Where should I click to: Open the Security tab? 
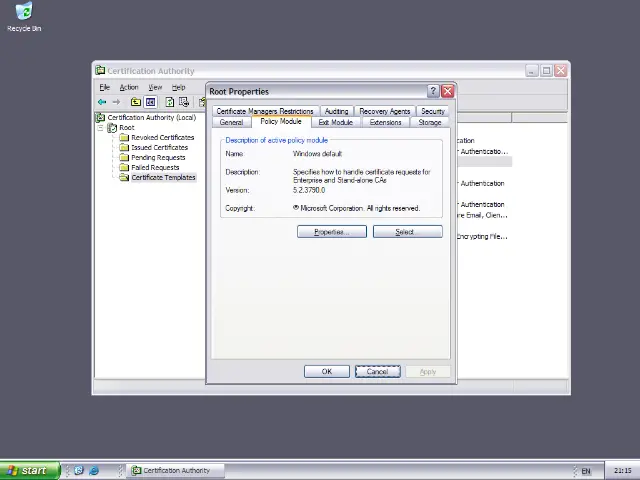click(x=433, y=111)
